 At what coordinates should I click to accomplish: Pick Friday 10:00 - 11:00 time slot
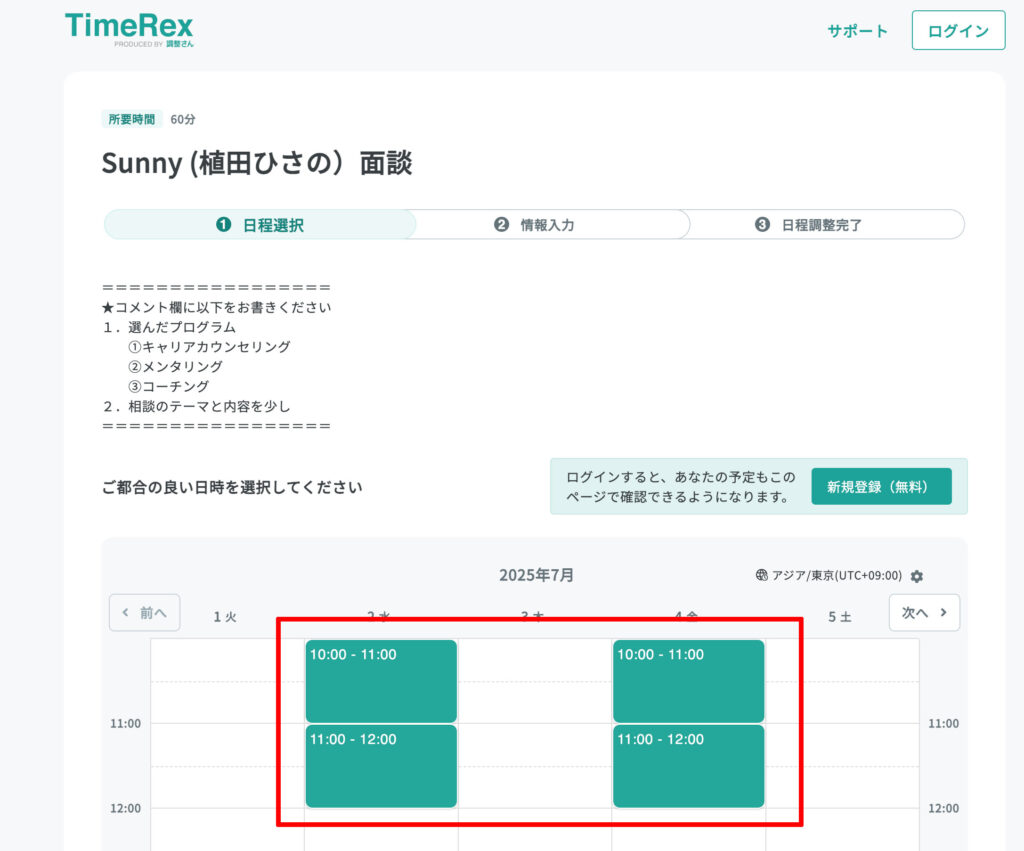[688, 681]
